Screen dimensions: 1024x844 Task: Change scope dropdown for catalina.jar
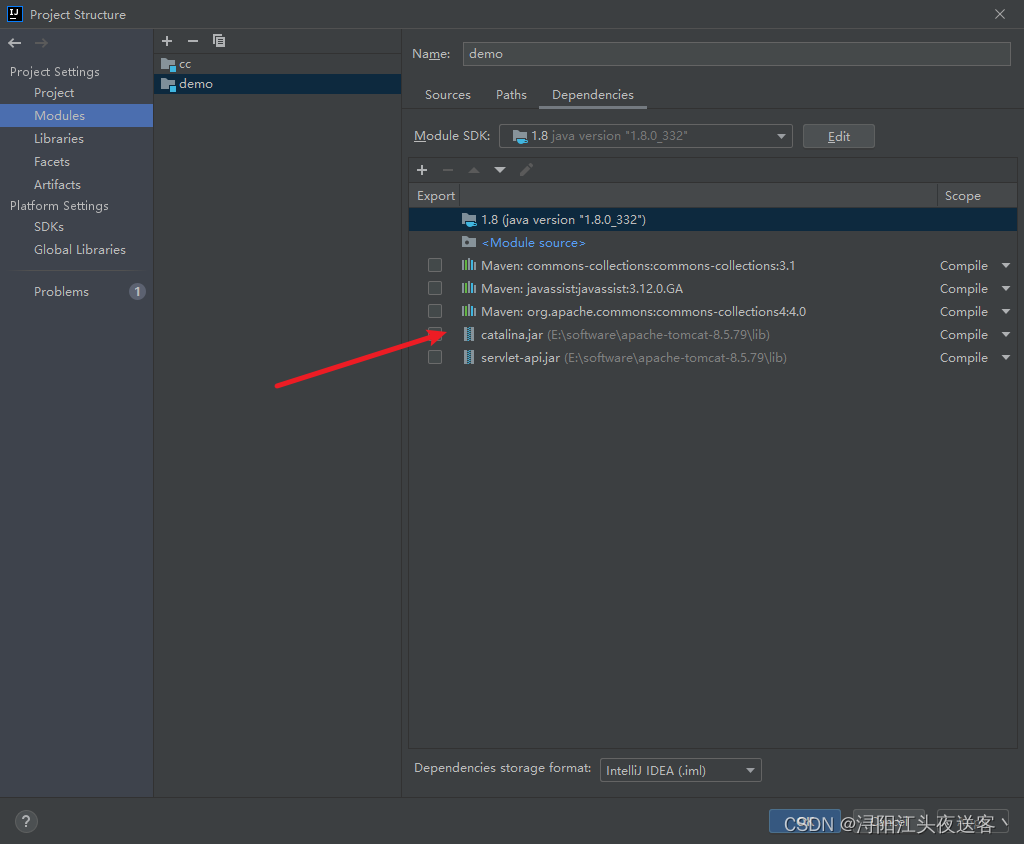974,335
